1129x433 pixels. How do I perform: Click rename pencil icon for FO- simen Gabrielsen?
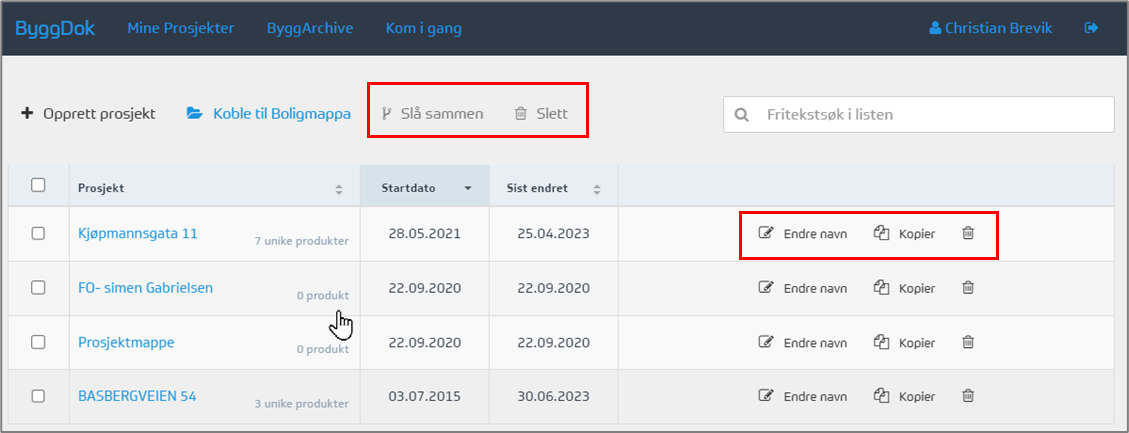click(x=766, y=288)
